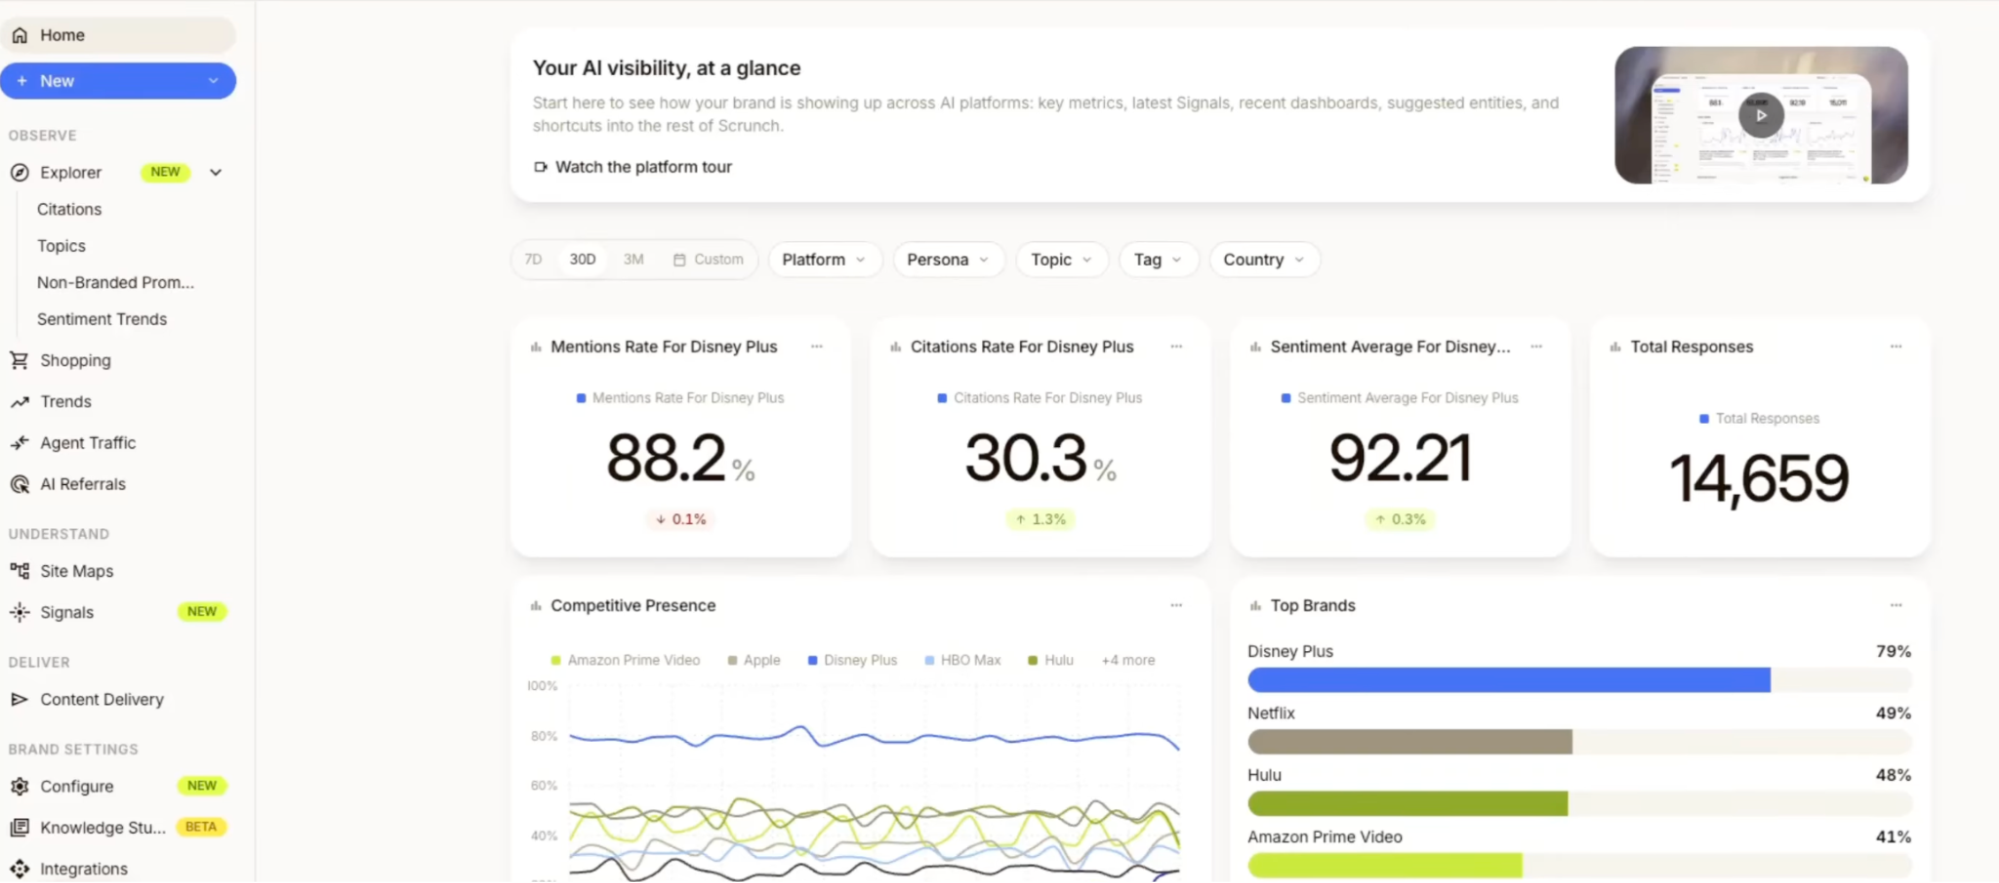Click the Disney Plus blue progress bar
1999x883 pixels.
pyautogui.click(x=1509, y=680)
